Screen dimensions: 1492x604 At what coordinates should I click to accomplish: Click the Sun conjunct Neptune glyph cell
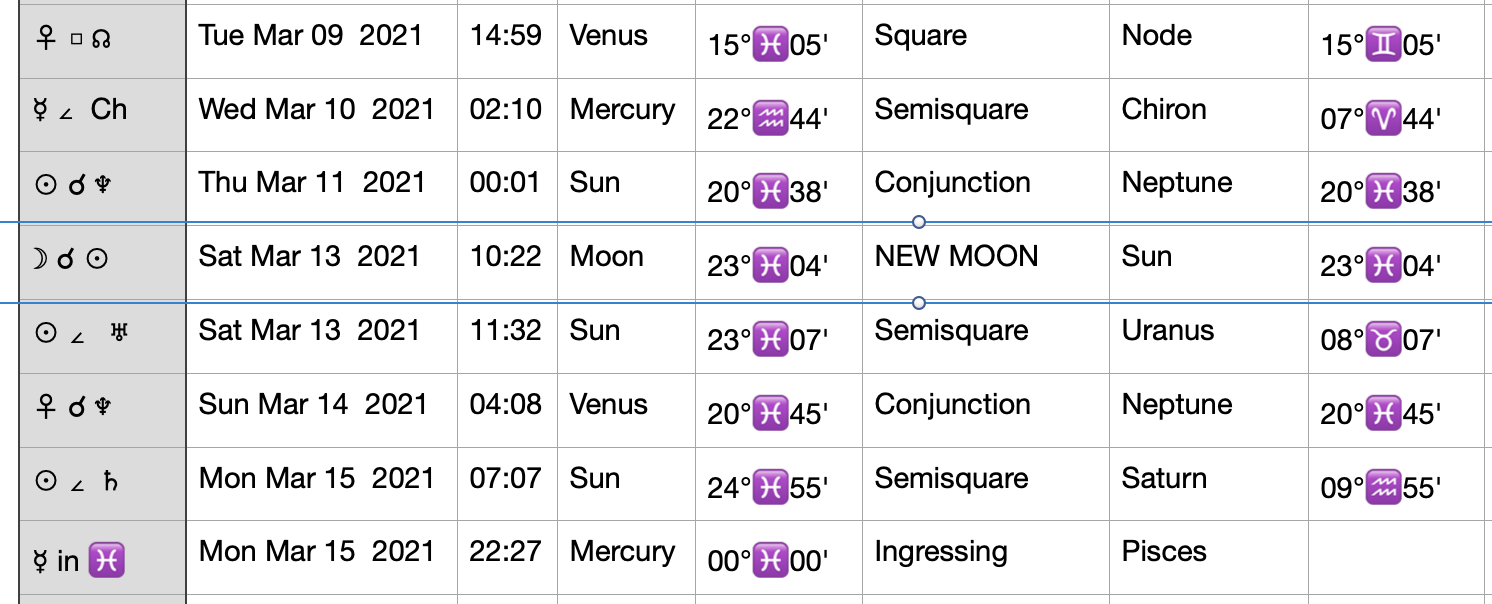(x=103, y=185)
